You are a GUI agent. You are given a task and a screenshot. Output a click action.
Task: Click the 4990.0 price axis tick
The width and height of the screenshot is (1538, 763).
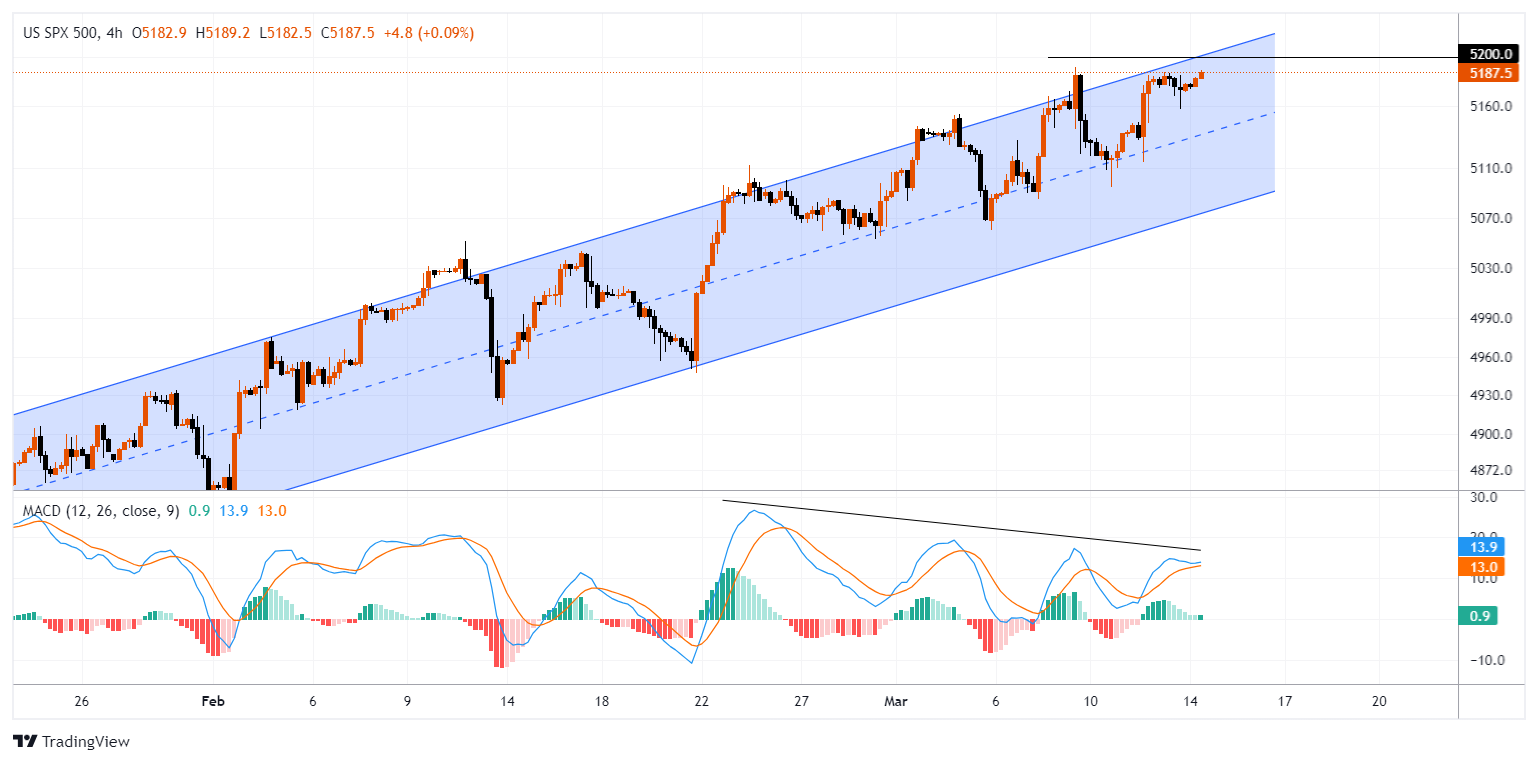1490,319
